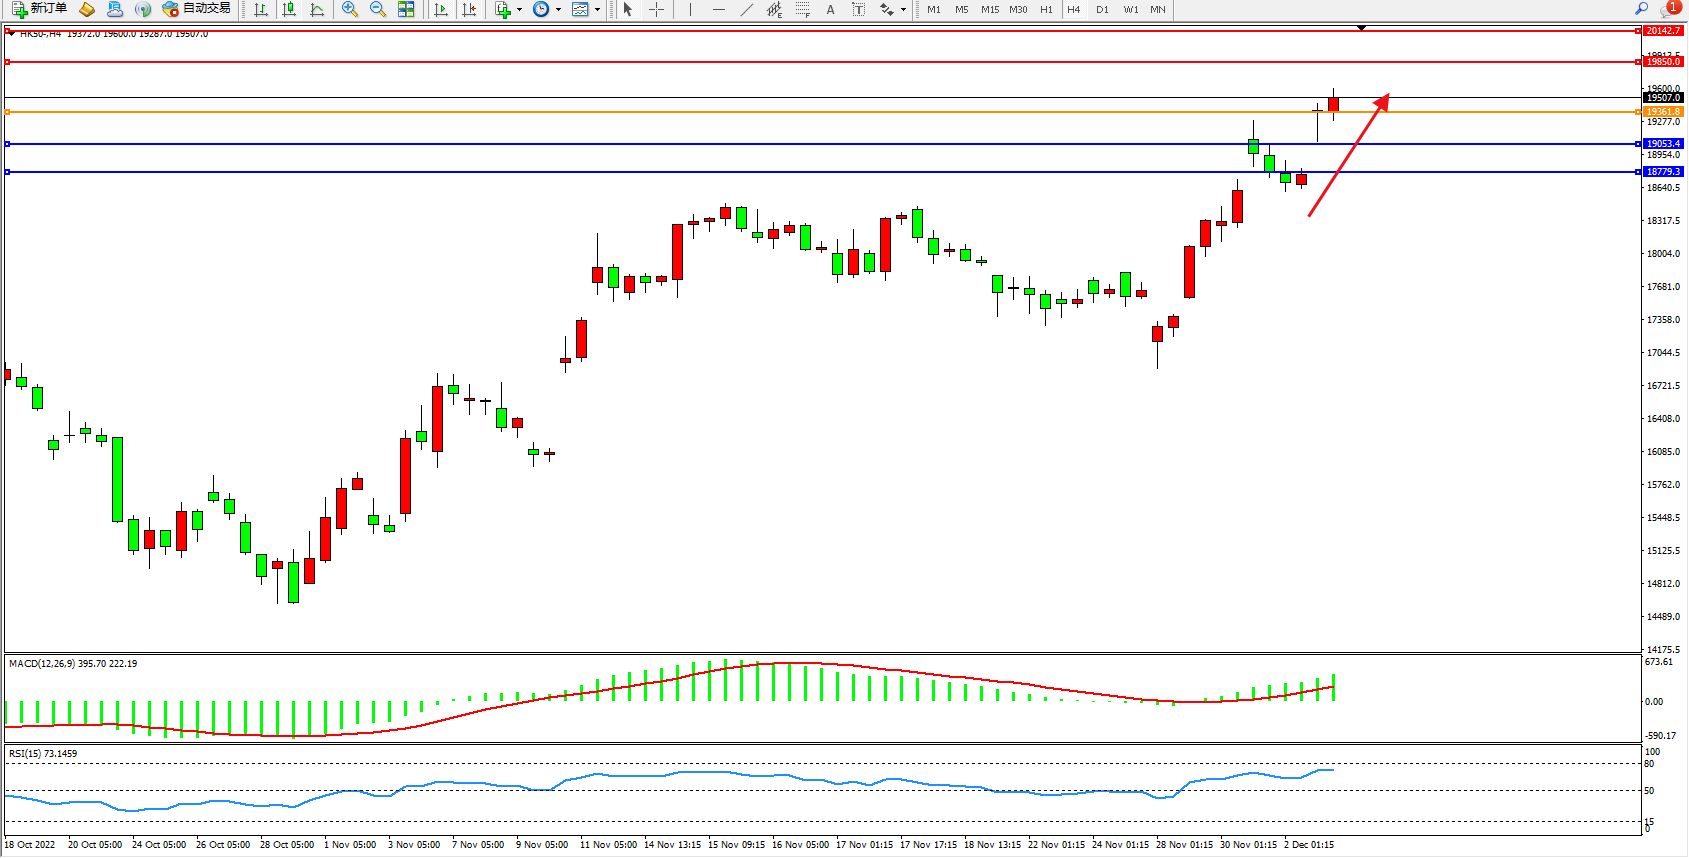Toggle AutoTrading (自动交易) on or off
Screen dimensions: 1689x858
[197, 9]
